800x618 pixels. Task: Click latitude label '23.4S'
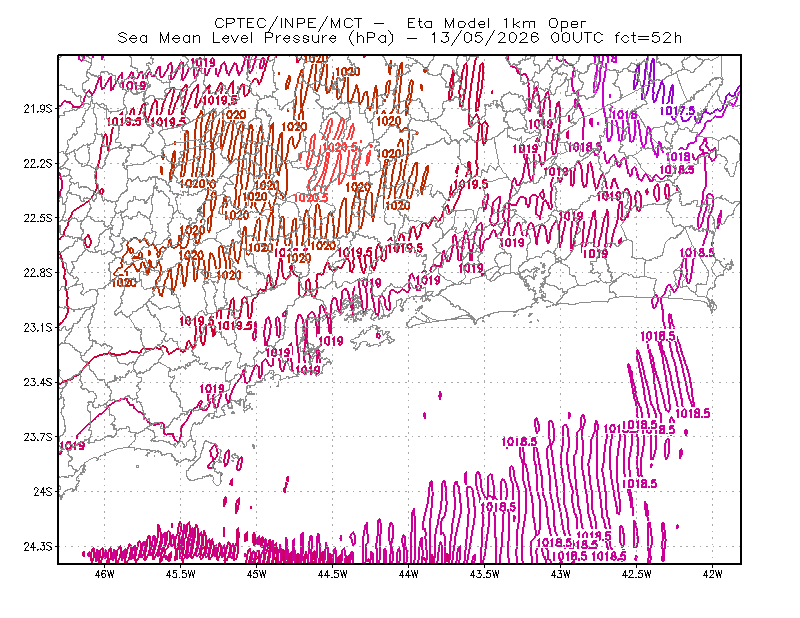(x=38, y=382)
